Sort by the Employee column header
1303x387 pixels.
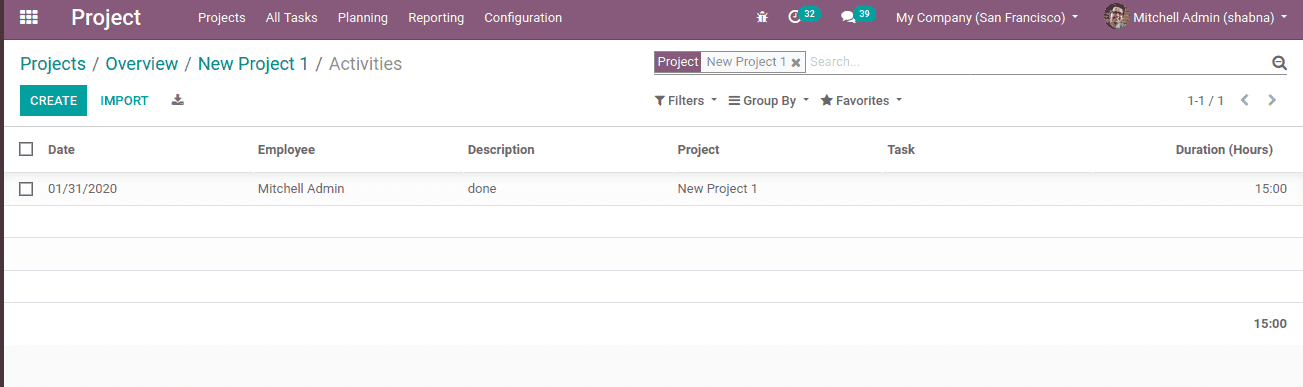coord(286,150)
